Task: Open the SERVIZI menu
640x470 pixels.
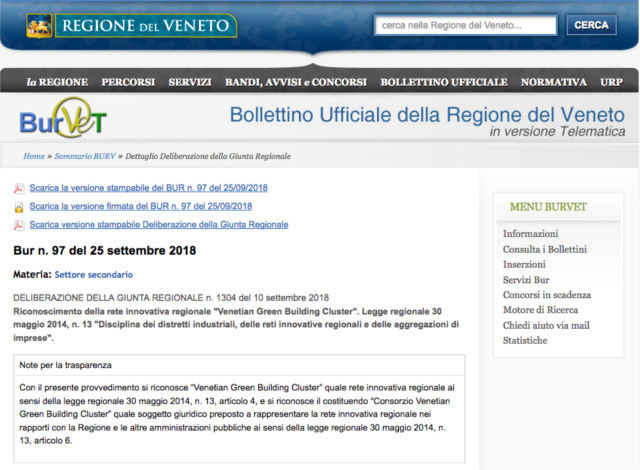Action: 190,82
